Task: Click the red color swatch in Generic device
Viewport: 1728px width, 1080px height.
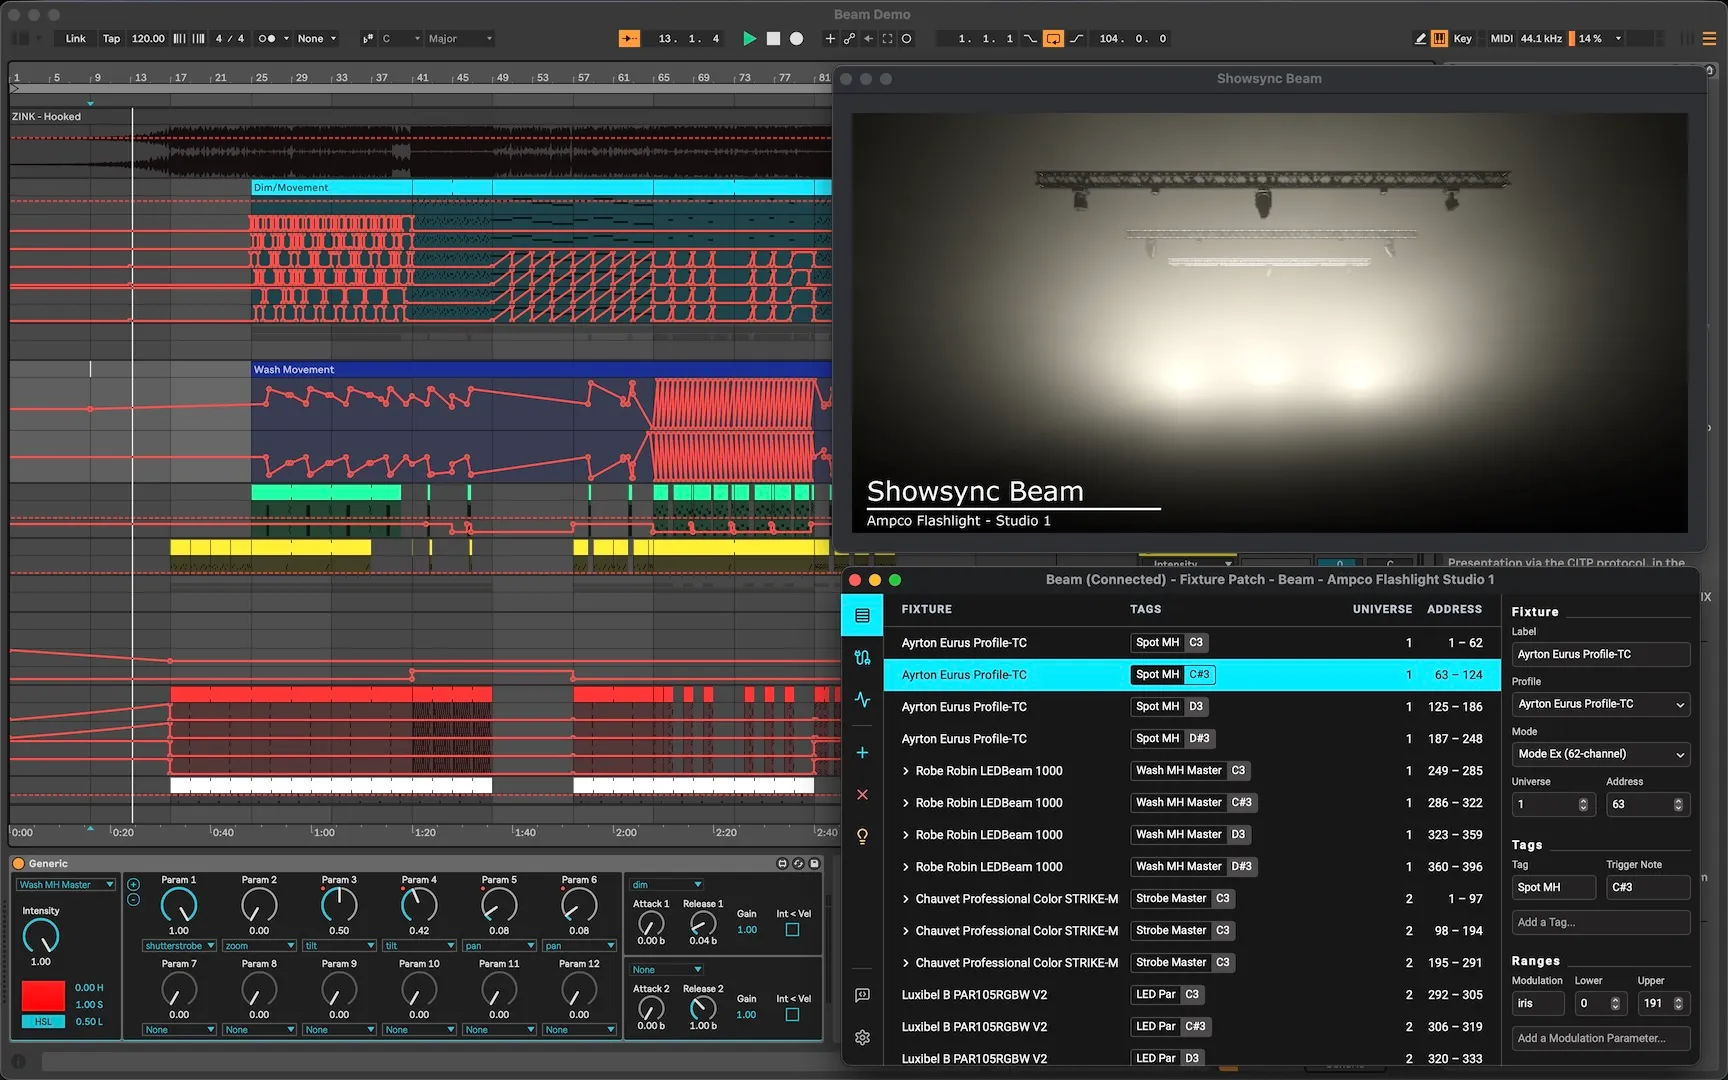Action: (x=42, y=995)
